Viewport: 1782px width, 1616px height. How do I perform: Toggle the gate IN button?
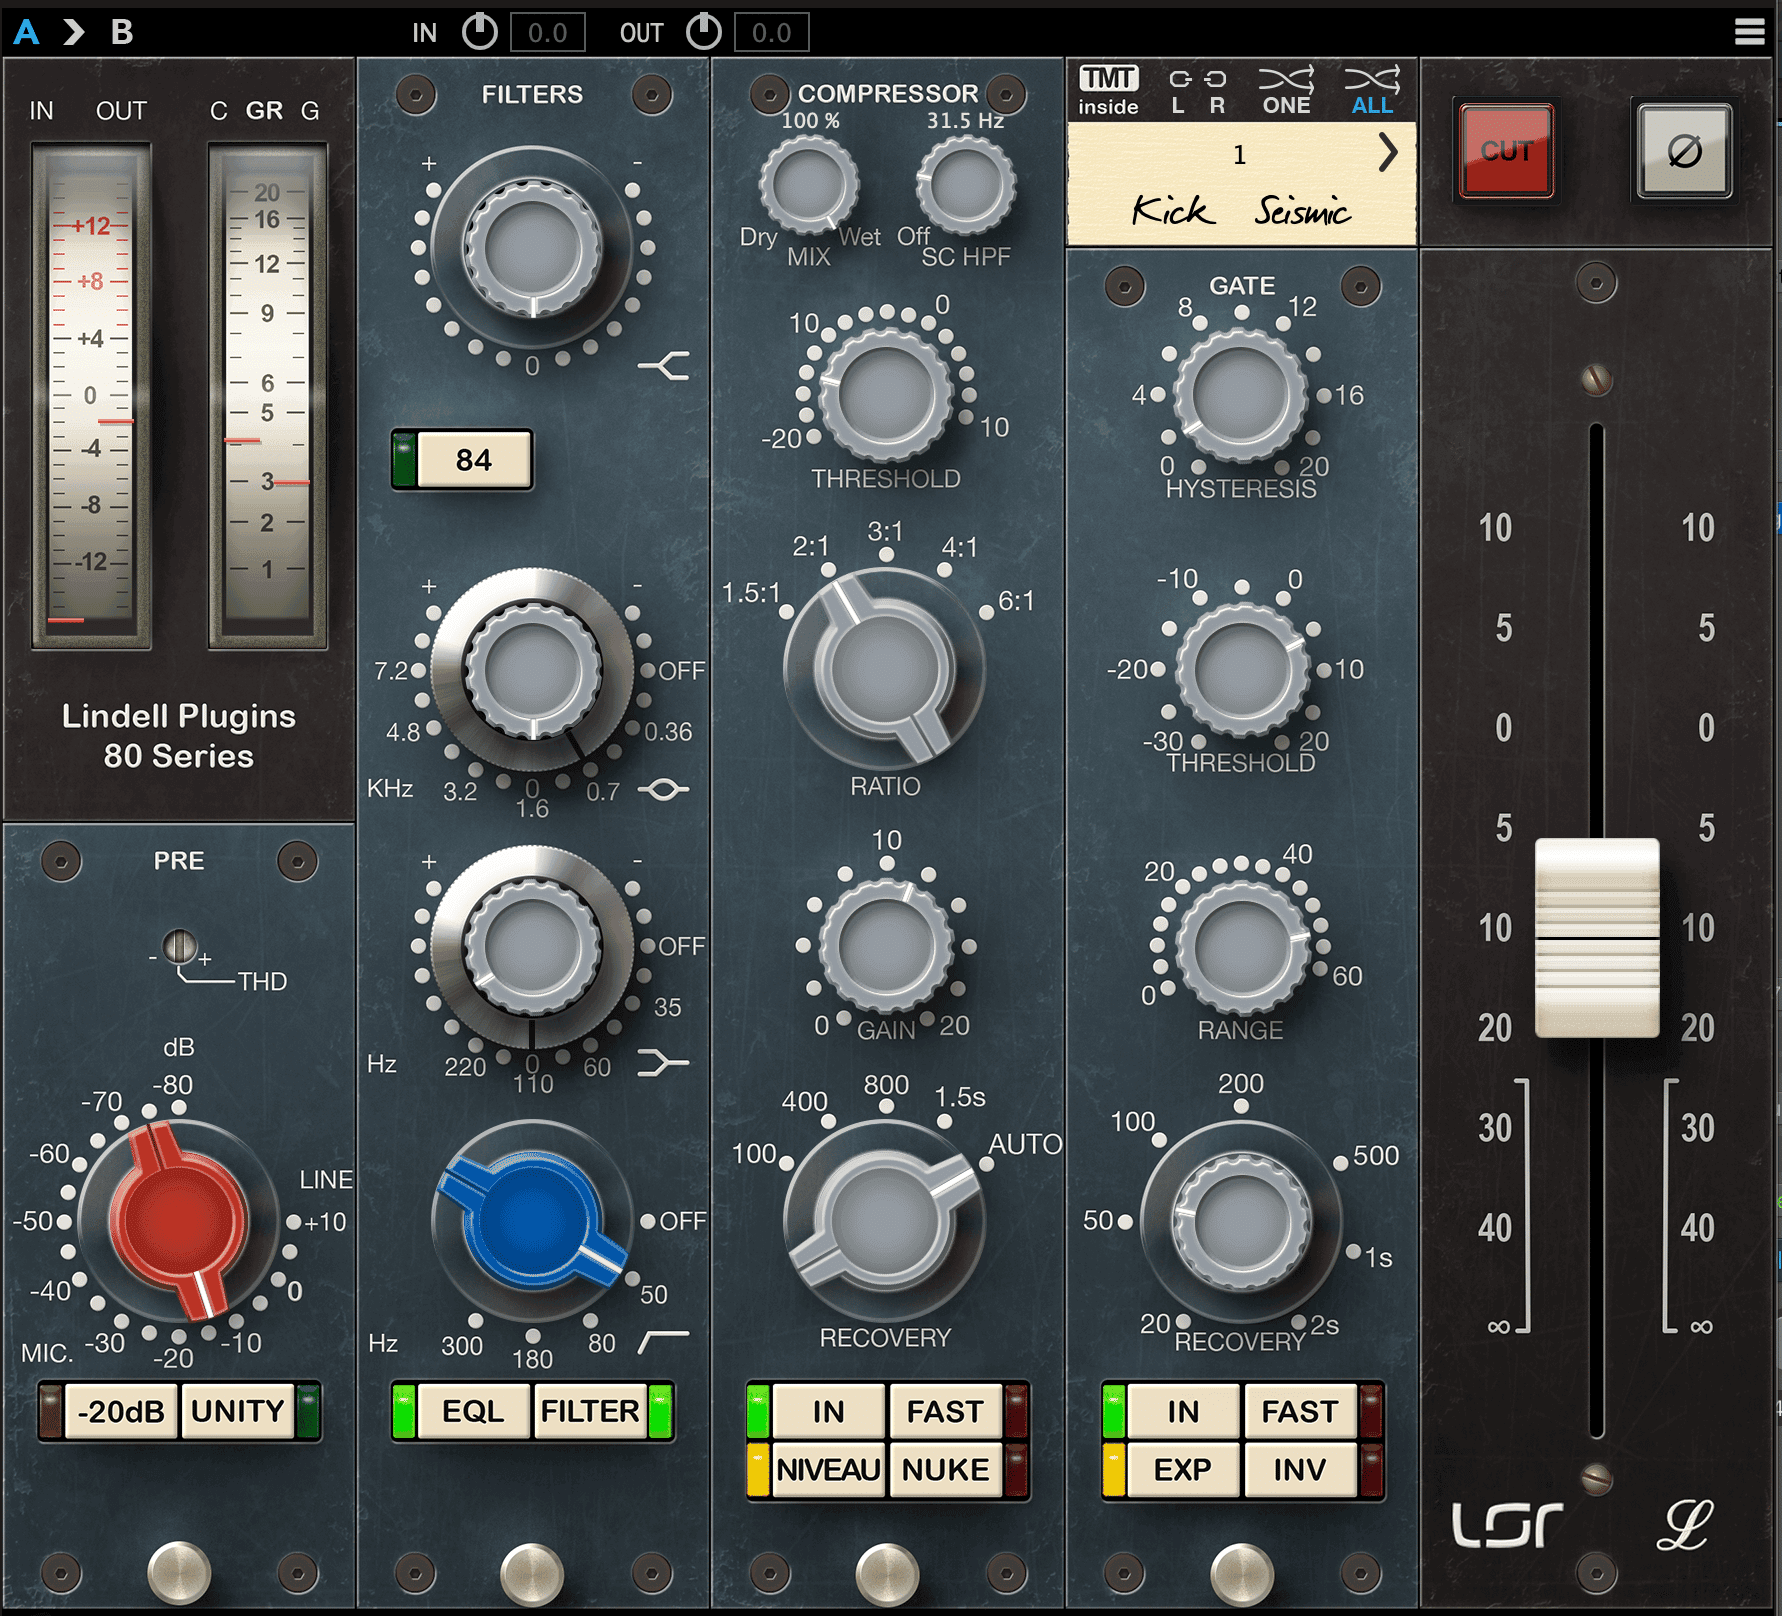(x=1183, y=1411)
